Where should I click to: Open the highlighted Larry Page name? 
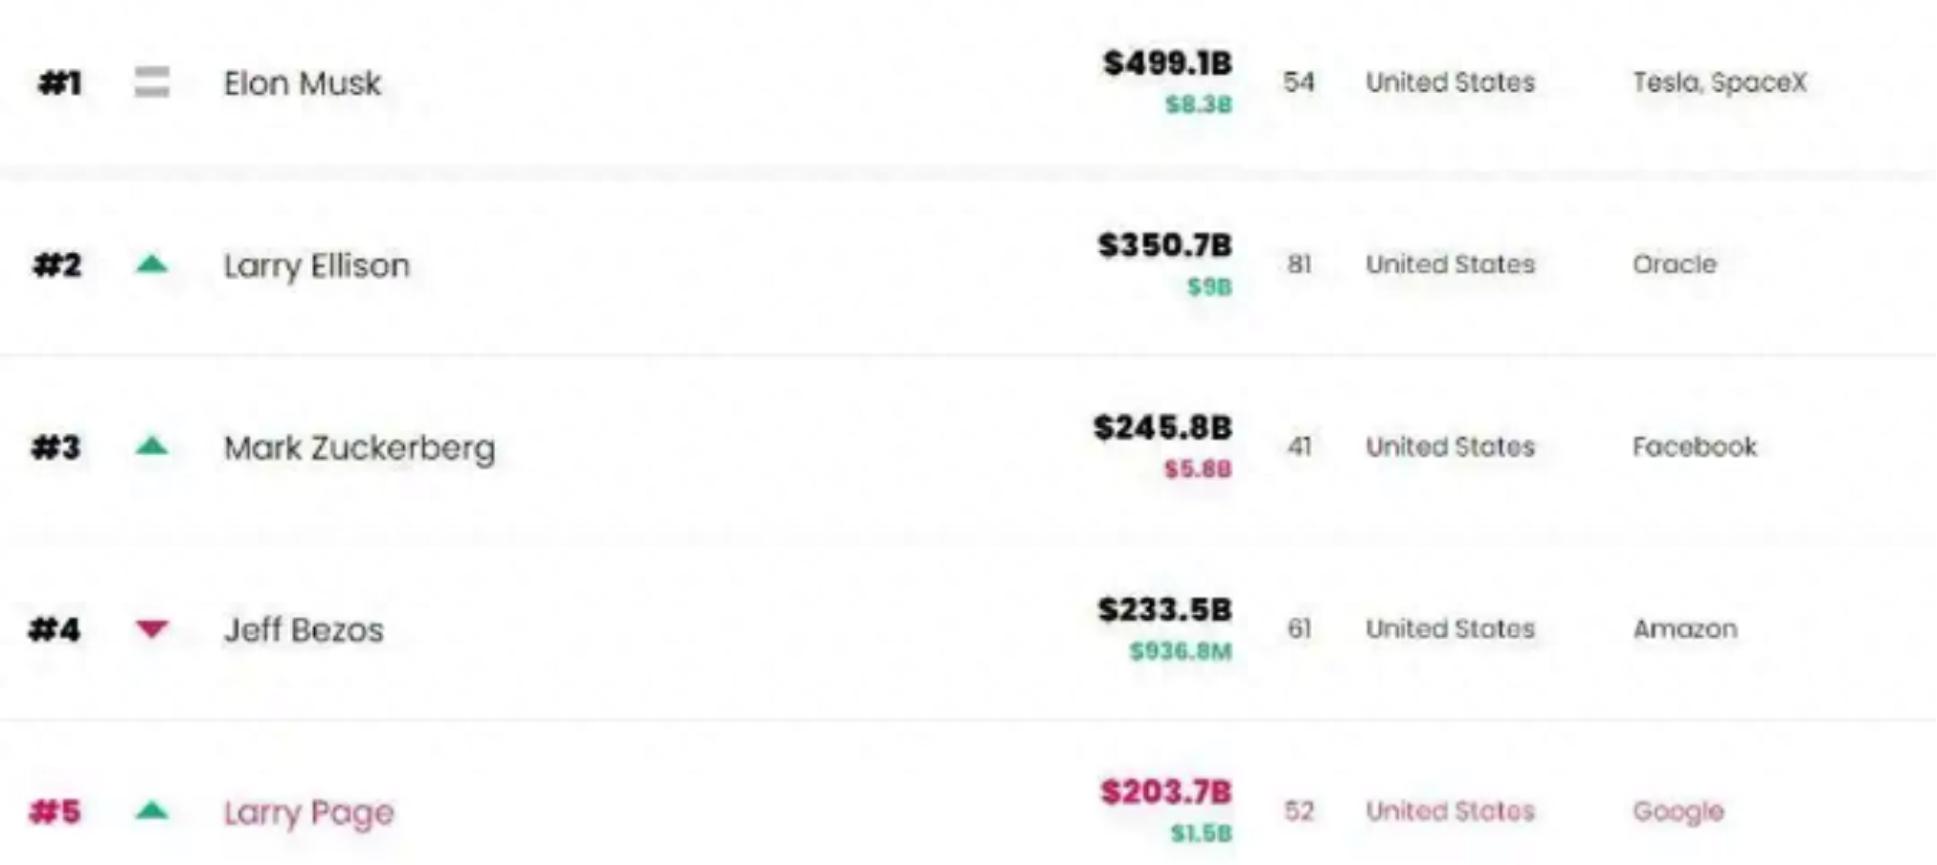[308, 812]
